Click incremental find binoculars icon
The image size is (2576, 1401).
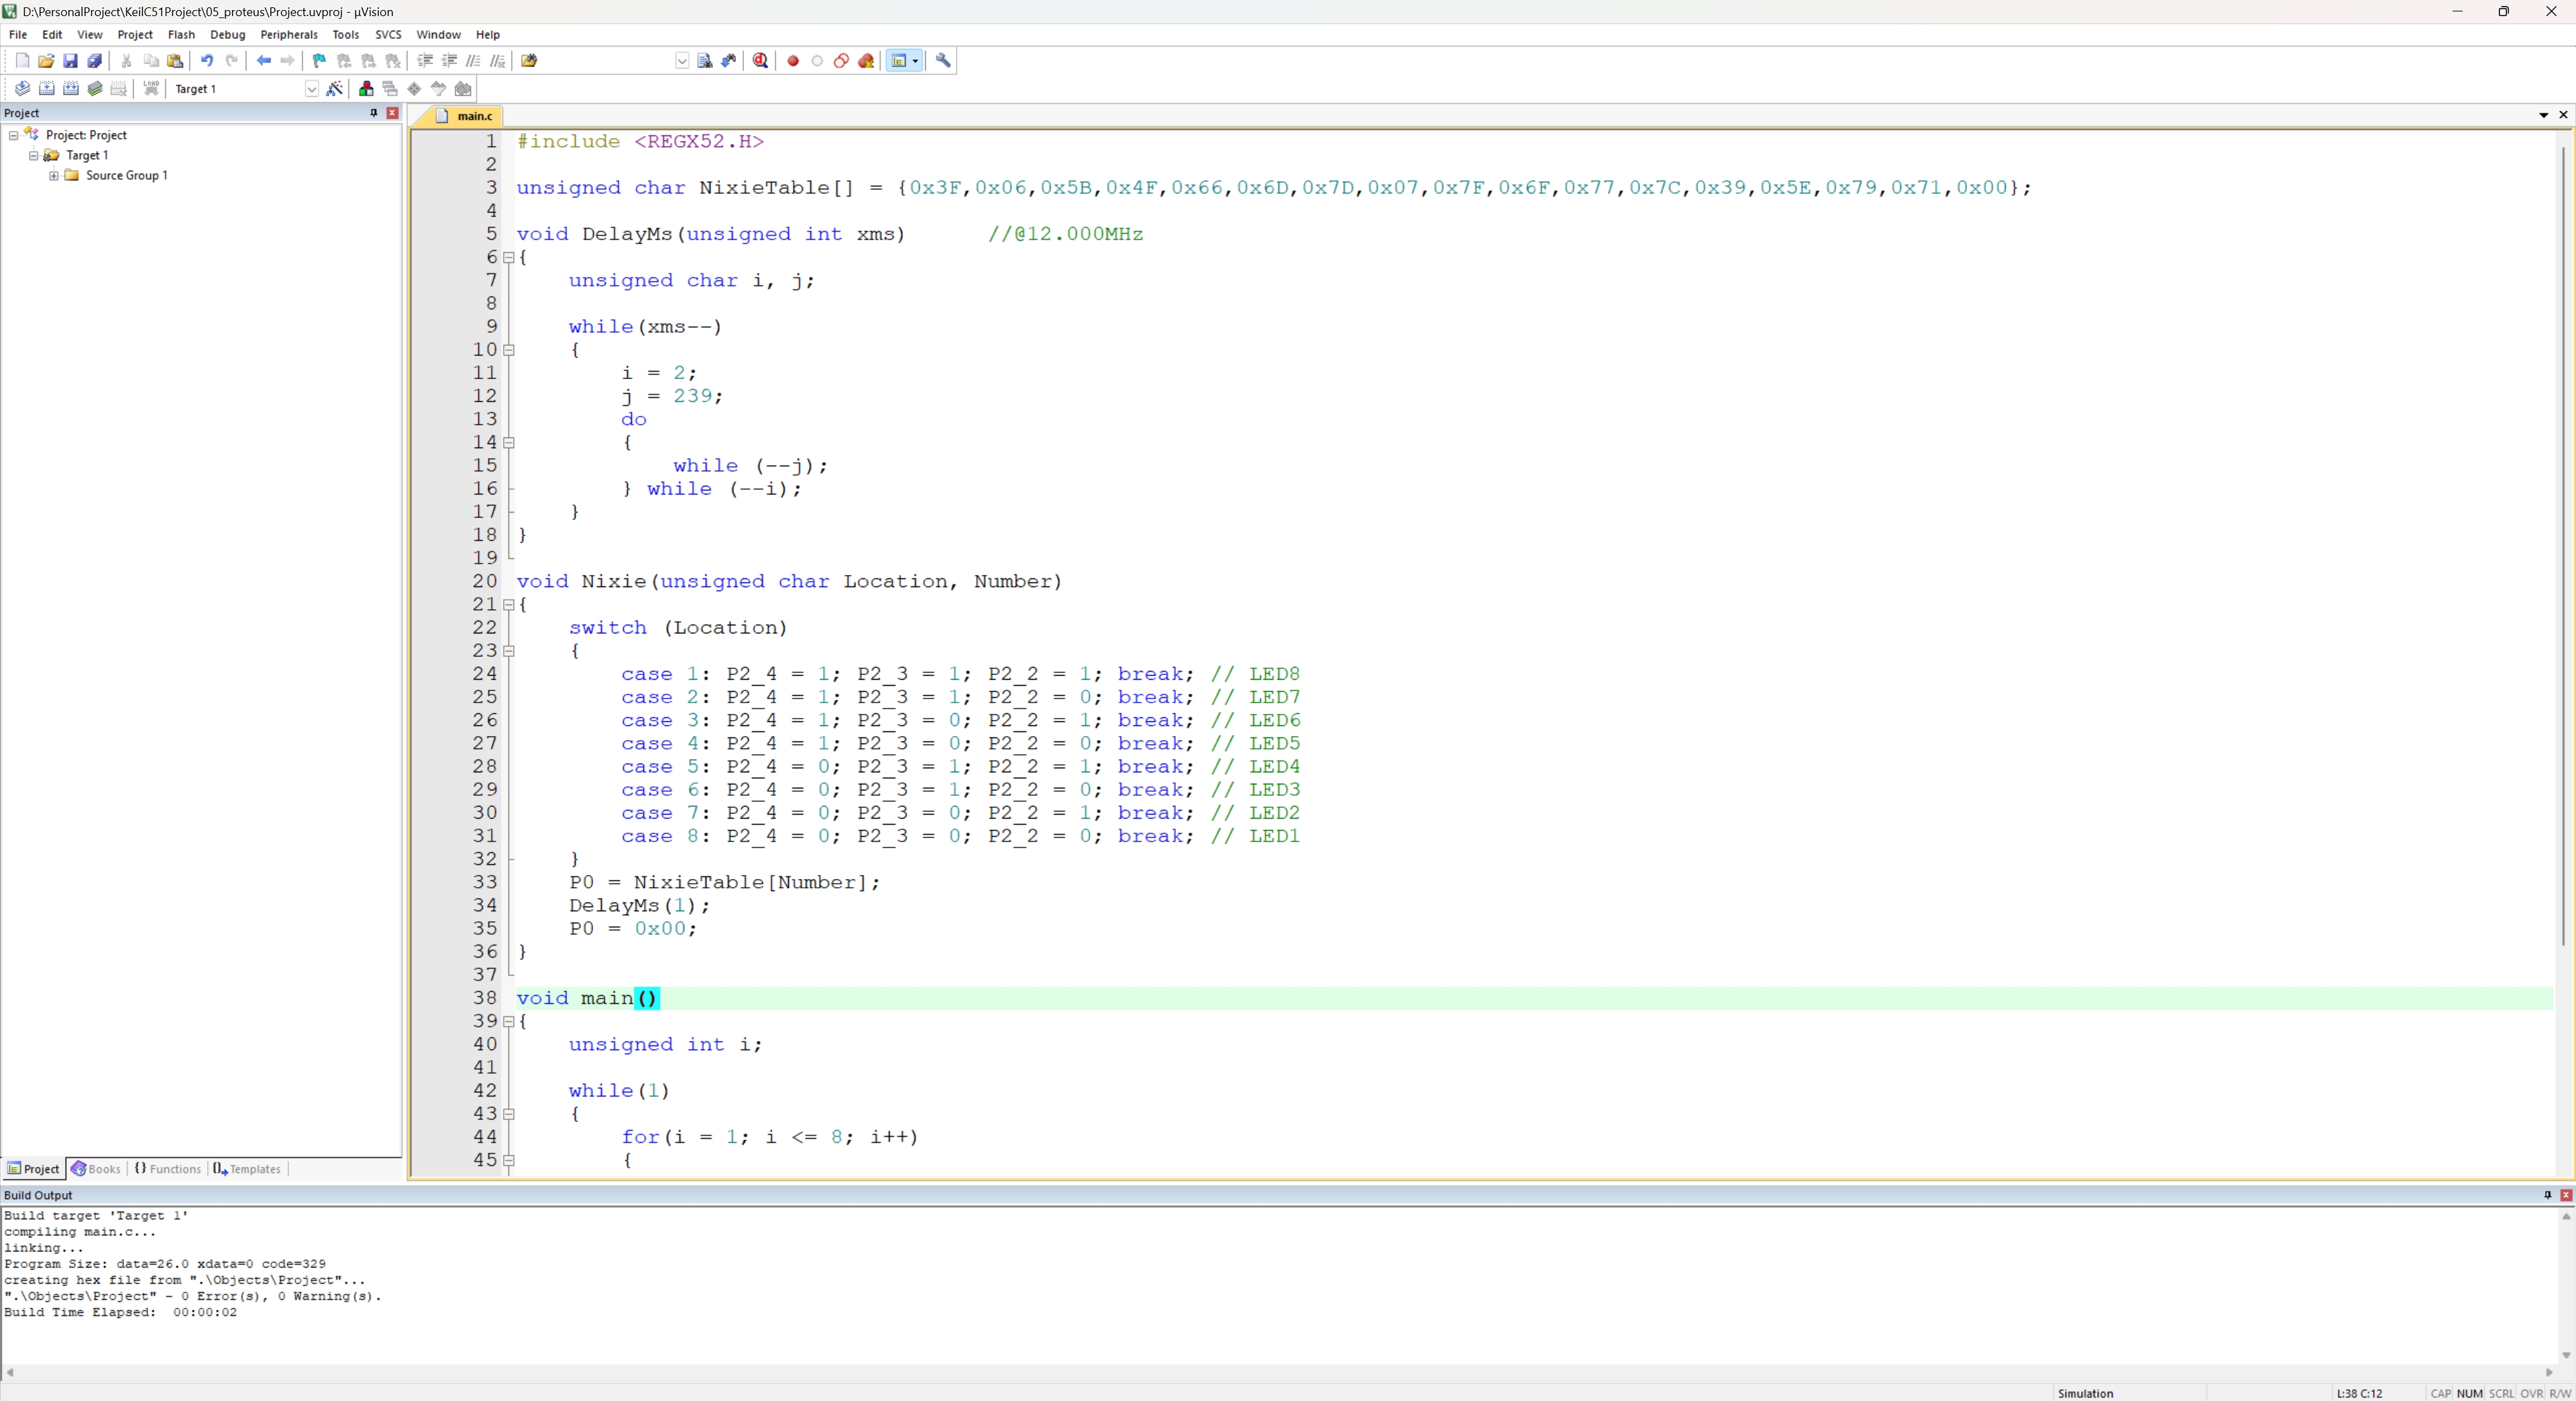[x=729, y=61]
